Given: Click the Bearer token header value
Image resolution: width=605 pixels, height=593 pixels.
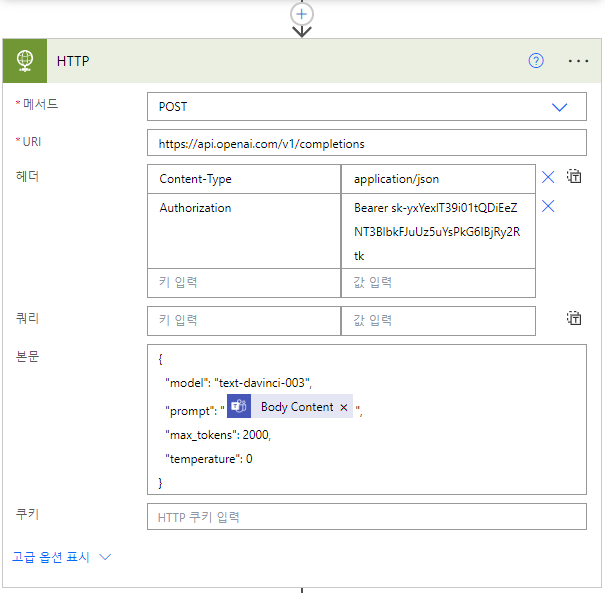Looking at the screenshot, I should pyautogui.click(x=438, y=231).
